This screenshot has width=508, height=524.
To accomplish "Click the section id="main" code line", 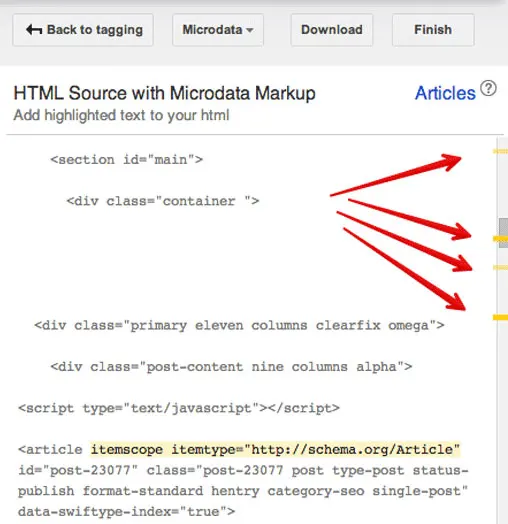I will [x=127, y=160].
